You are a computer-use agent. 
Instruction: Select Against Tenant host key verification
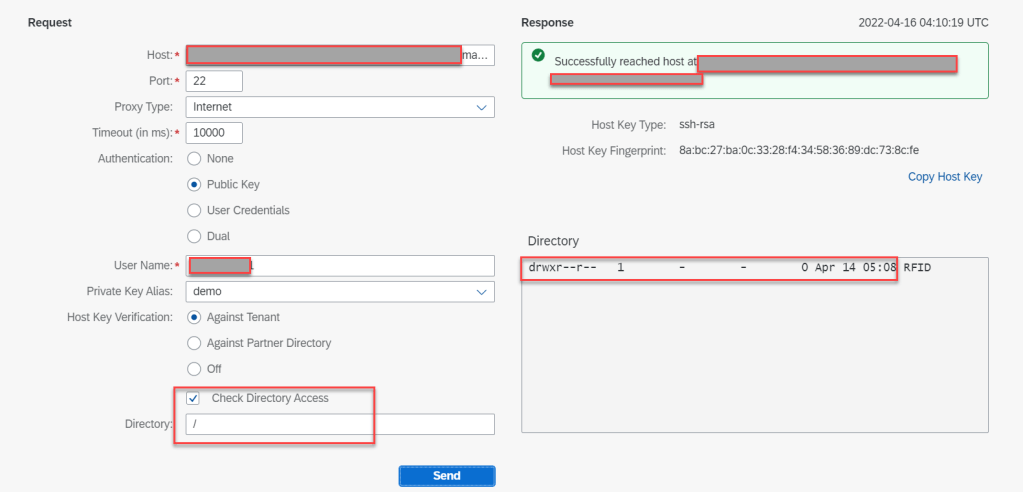click(194, 317)
